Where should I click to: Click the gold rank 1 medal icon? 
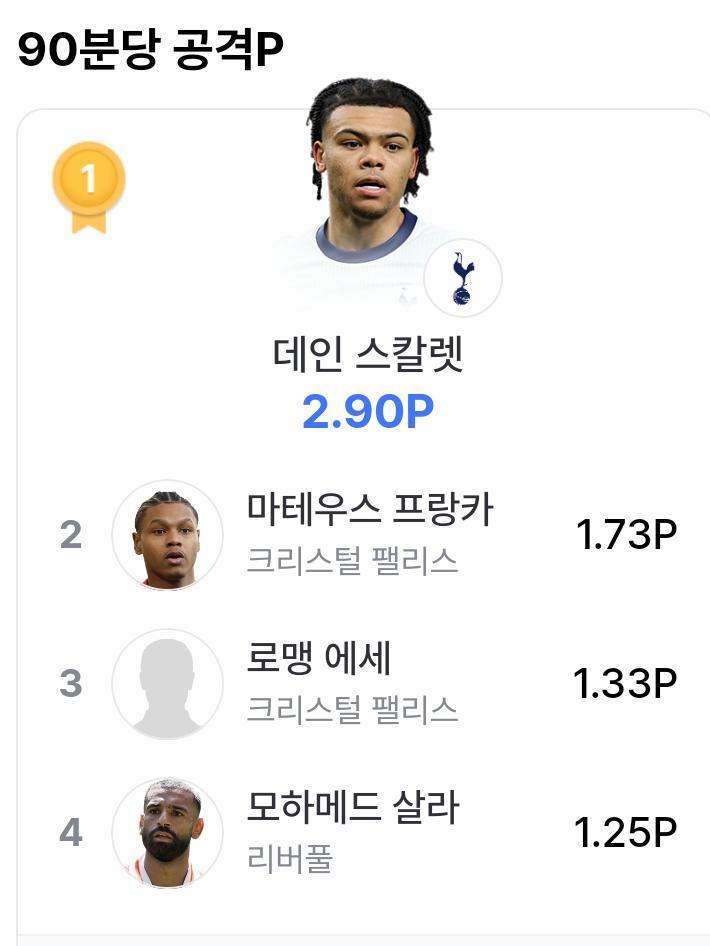click(89, 188)
